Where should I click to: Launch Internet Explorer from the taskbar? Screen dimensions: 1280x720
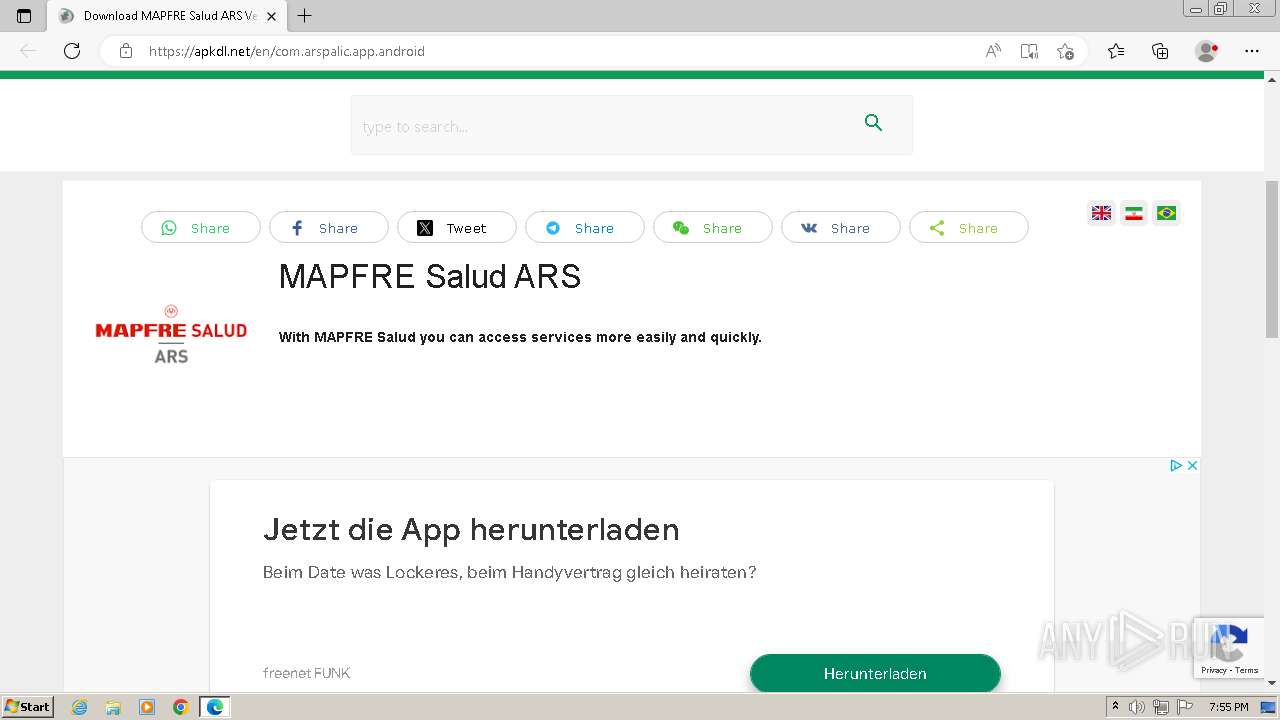tap(80, 707)
